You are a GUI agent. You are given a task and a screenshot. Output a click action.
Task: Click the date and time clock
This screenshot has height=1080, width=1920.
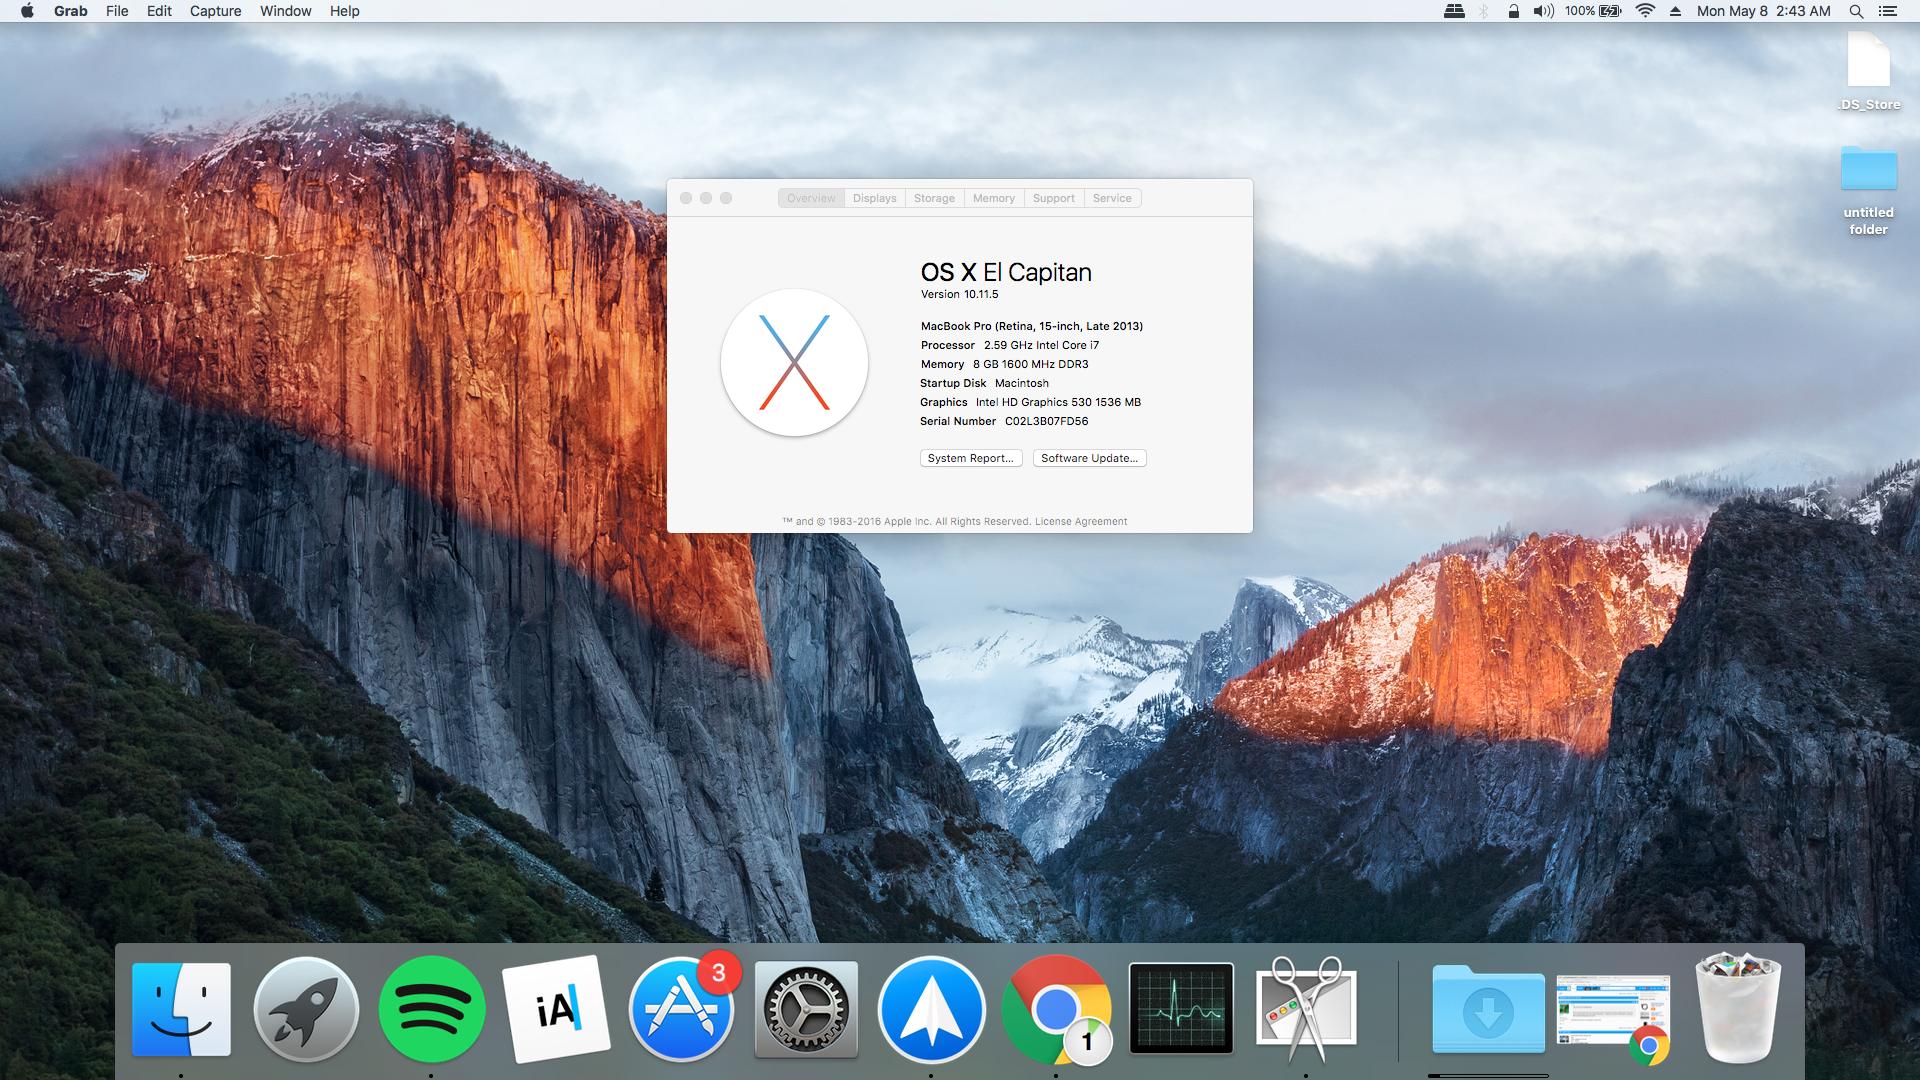pos(1764,11)
